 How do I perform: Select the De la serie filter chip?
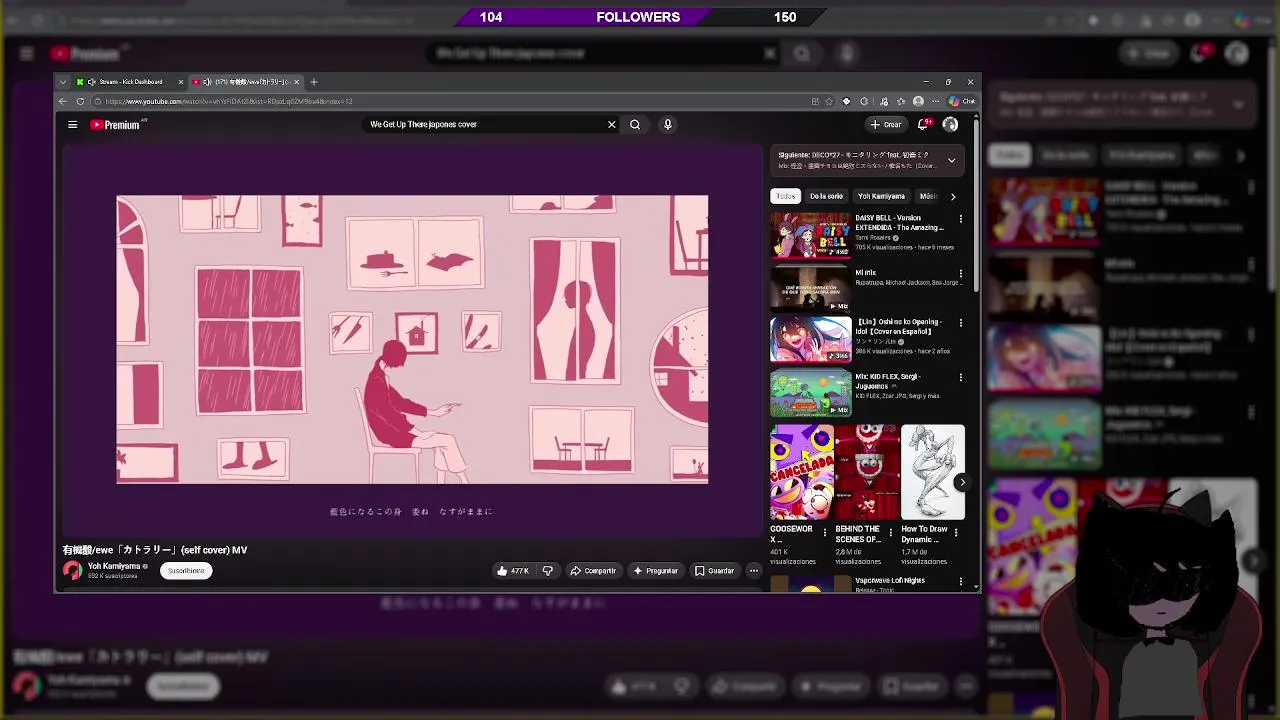[826, 196]
